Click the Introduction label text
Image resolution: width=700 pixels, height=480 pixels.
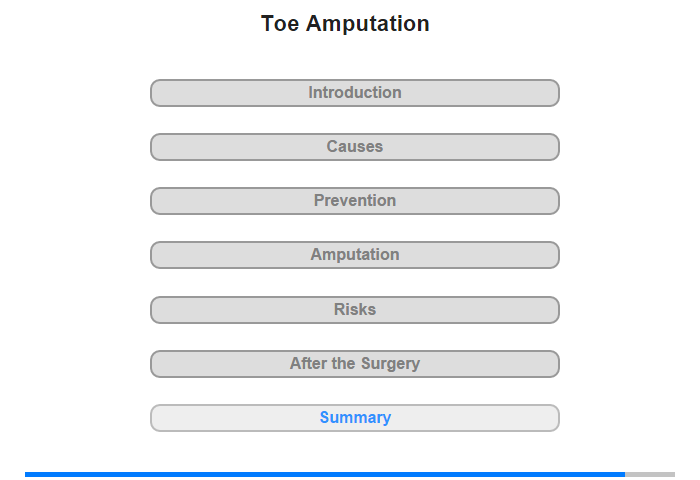click(355, 93)
